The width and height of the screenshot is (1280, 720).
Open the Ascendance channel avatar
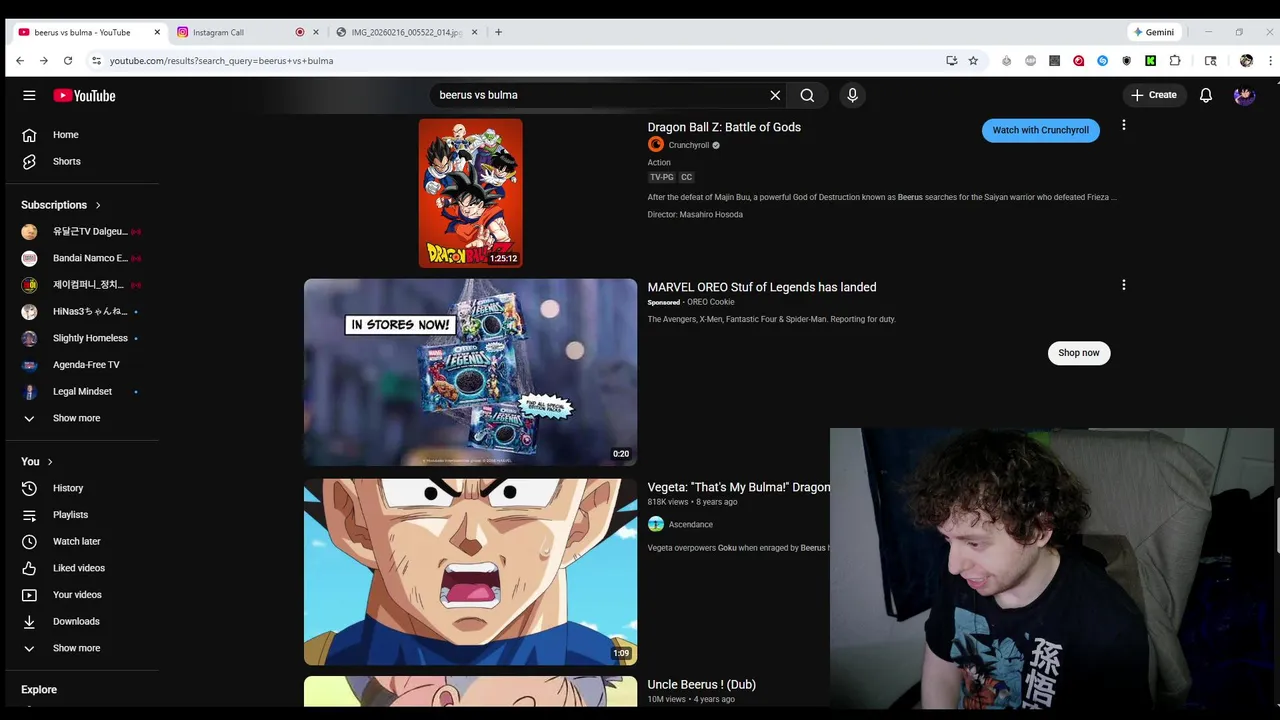(656, 524)
